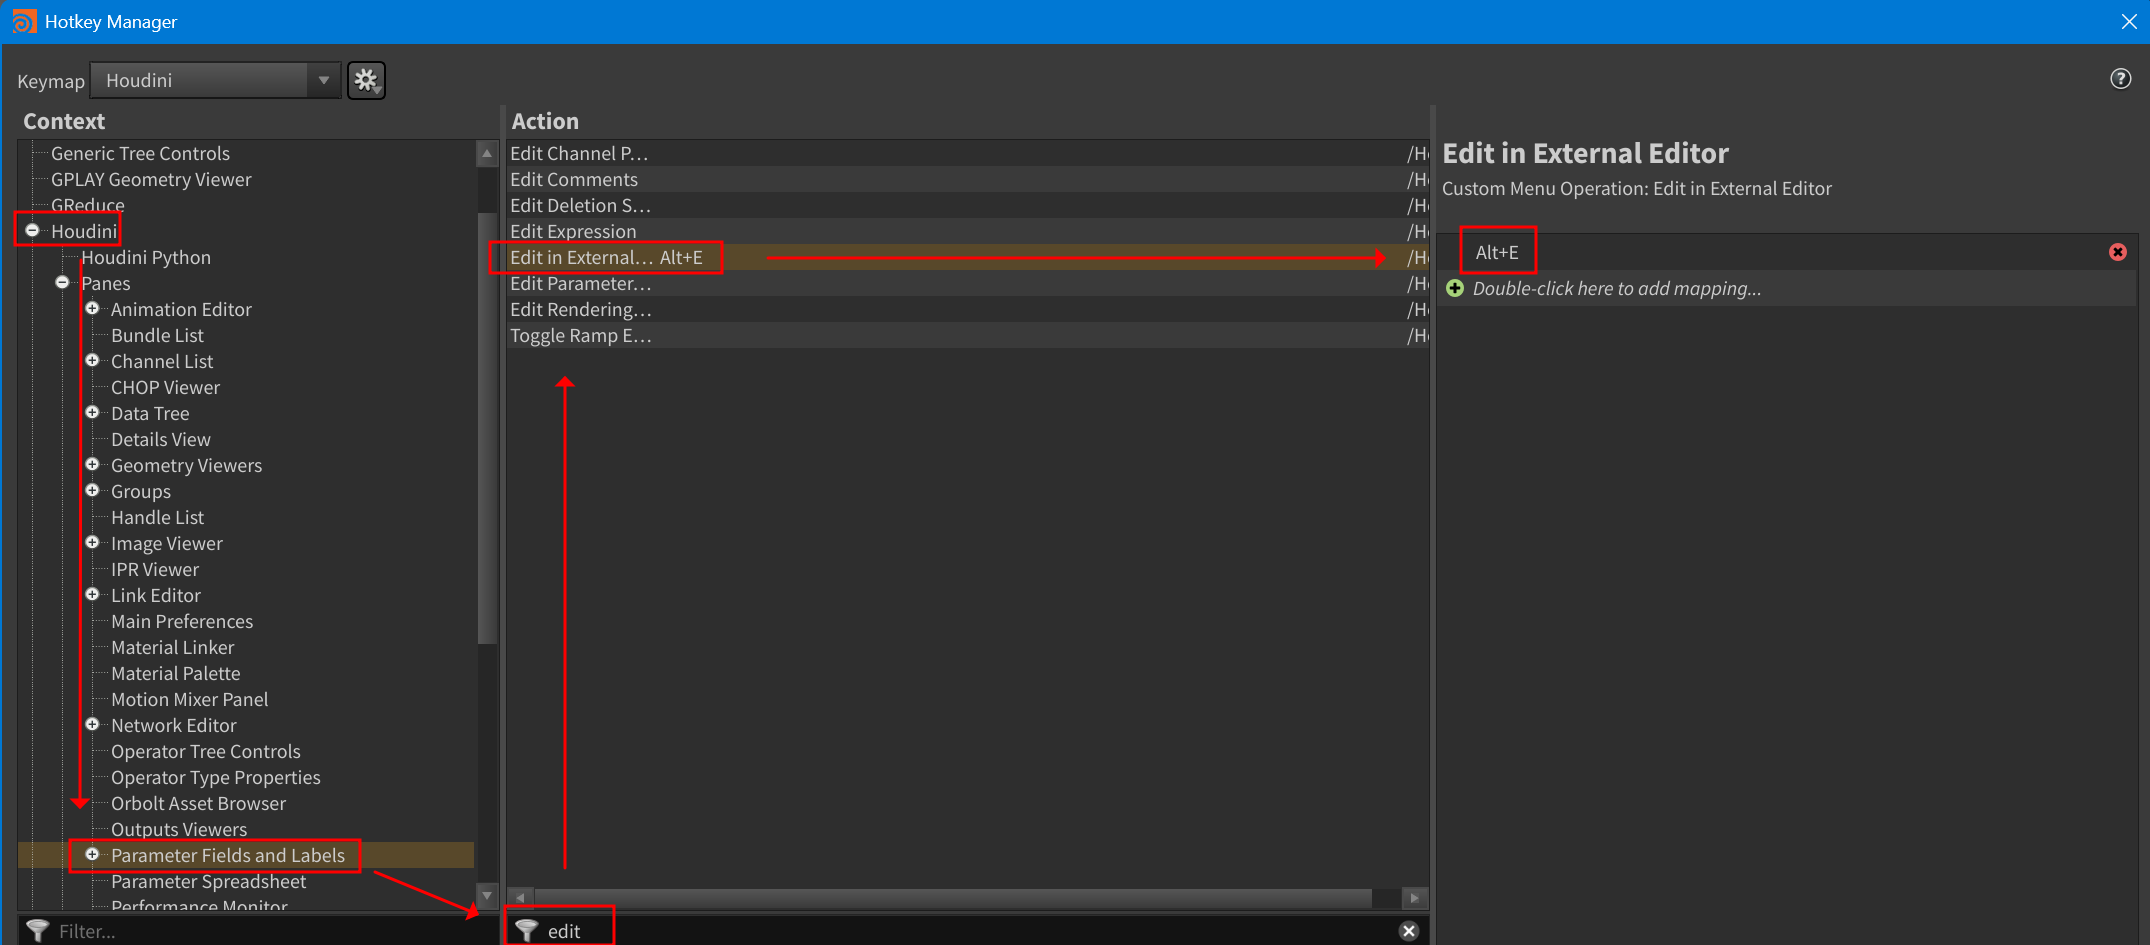Select IPR Viewer context

coord(155,569)
